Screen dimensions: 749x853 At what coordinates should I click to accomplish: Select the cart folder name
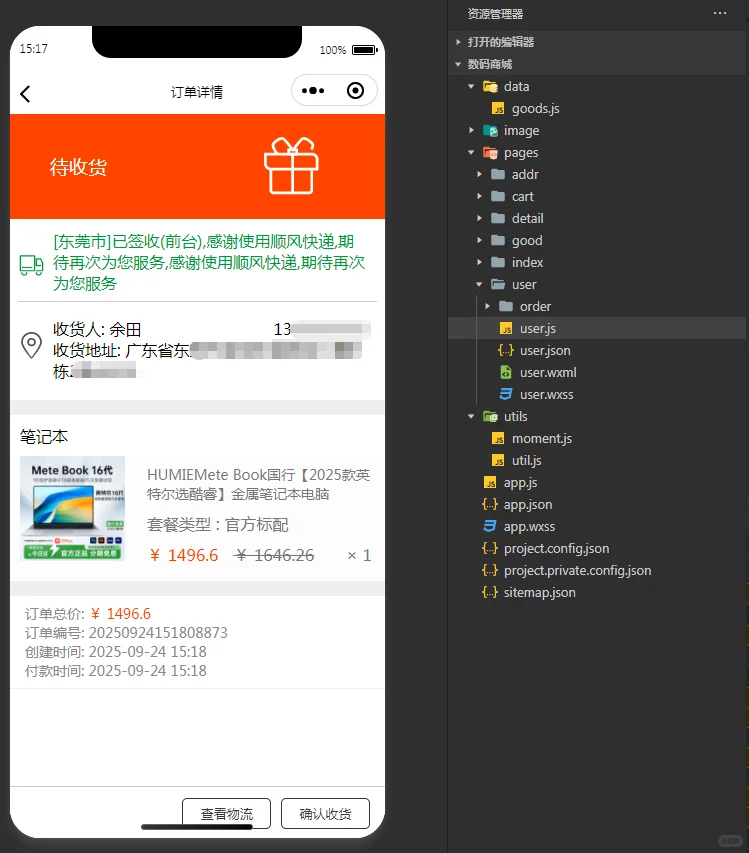pyautogui.click(x=523, y=196)
